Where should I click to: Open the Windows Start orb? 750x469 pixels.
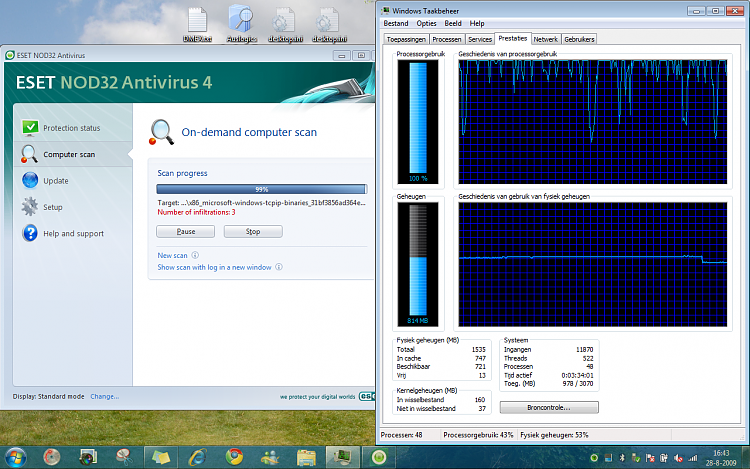coord(15,458)
